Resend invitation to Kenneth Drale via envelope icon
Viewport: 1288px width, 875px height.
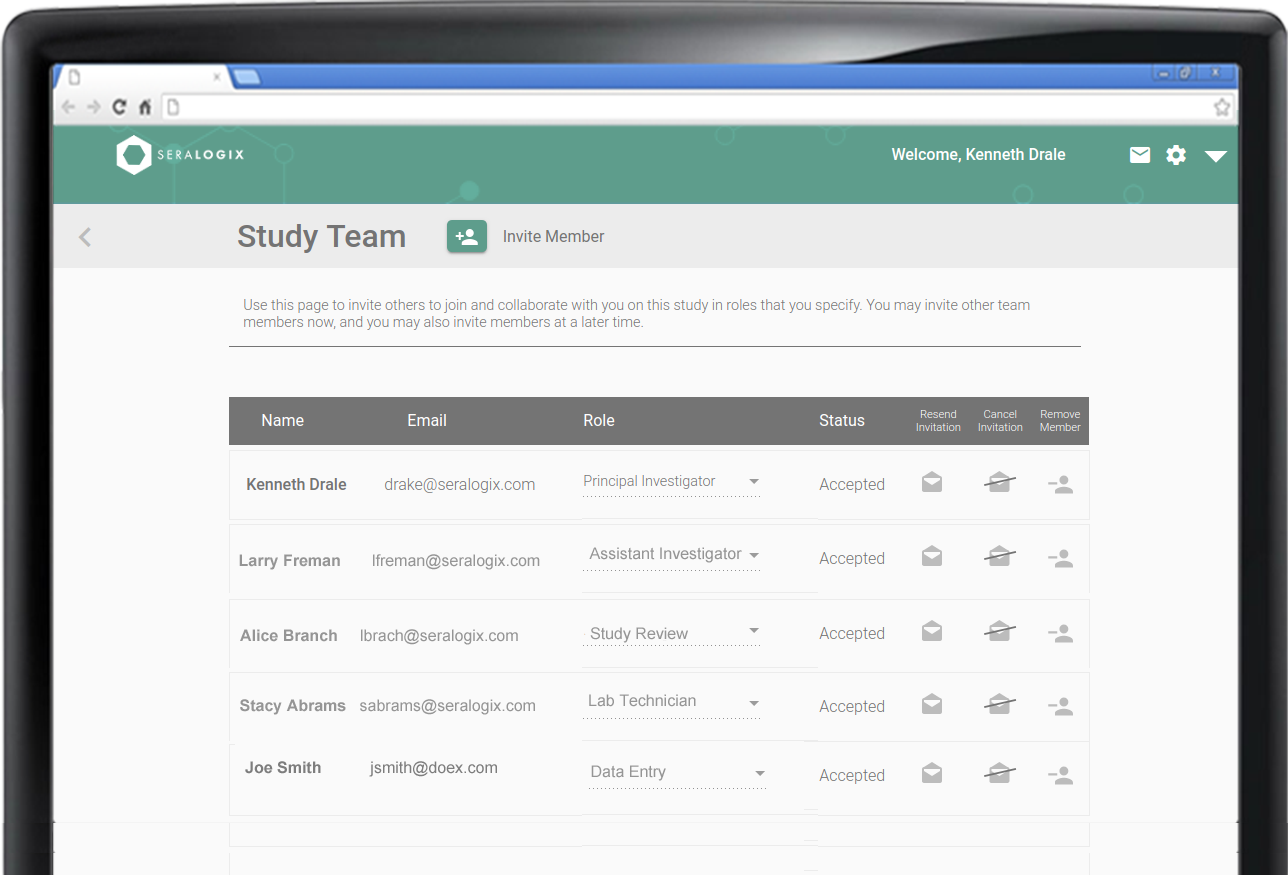931,481
